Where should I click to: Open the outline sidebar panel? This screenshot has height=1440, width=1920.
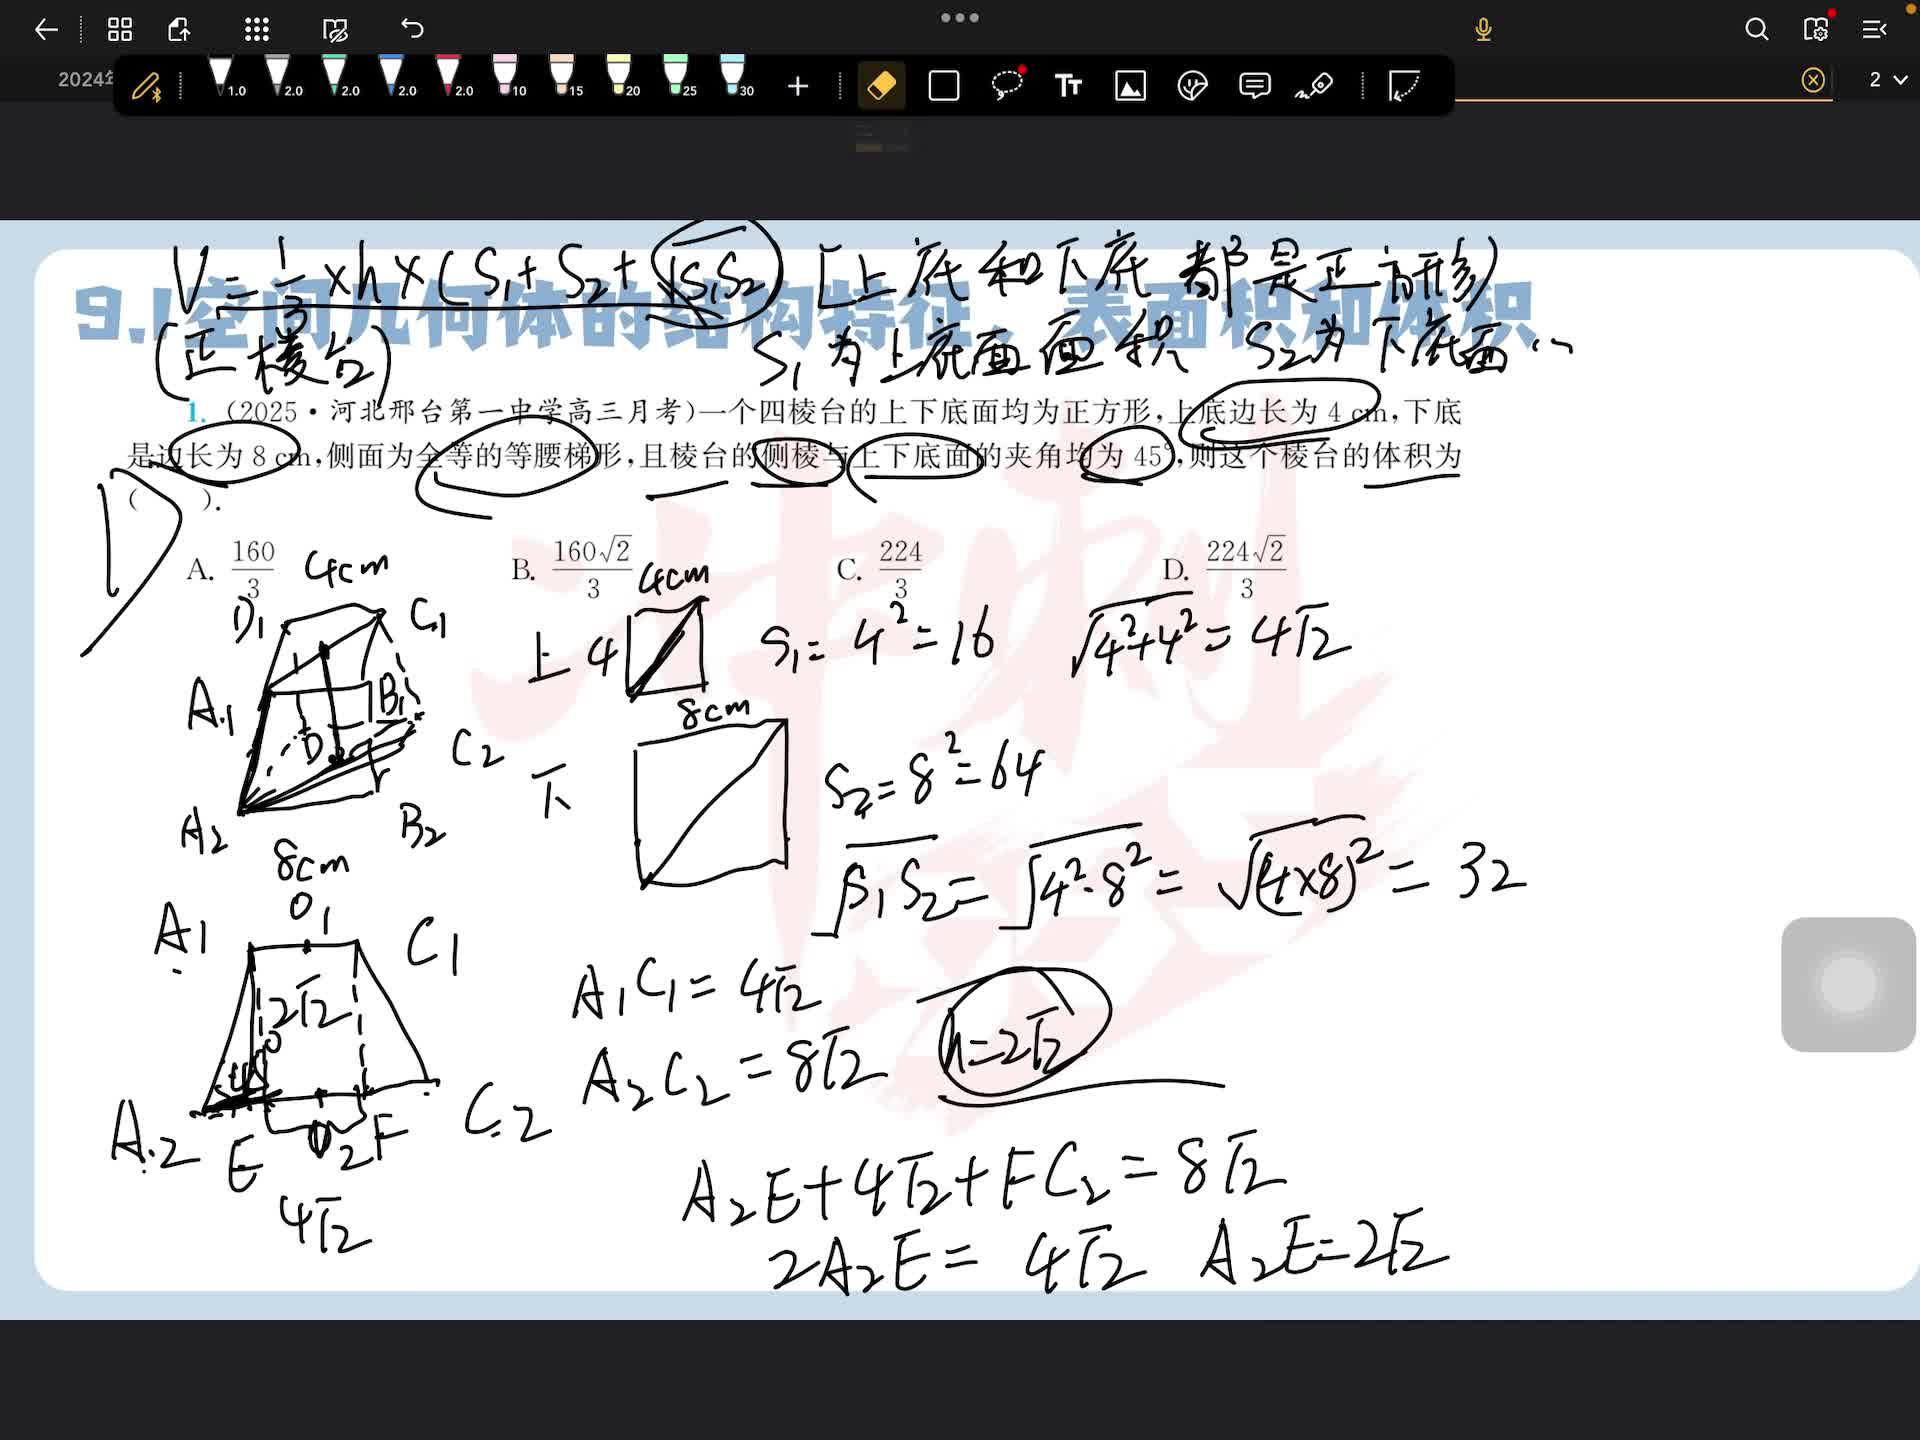pyautogui.click(x=1874, y=30)
